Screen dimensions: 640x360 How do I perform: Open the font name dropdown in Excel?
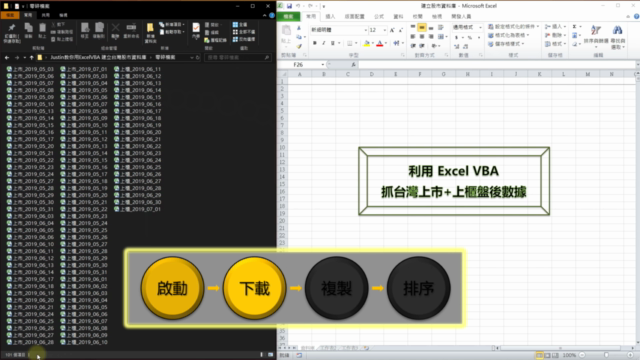coord(365,30)
